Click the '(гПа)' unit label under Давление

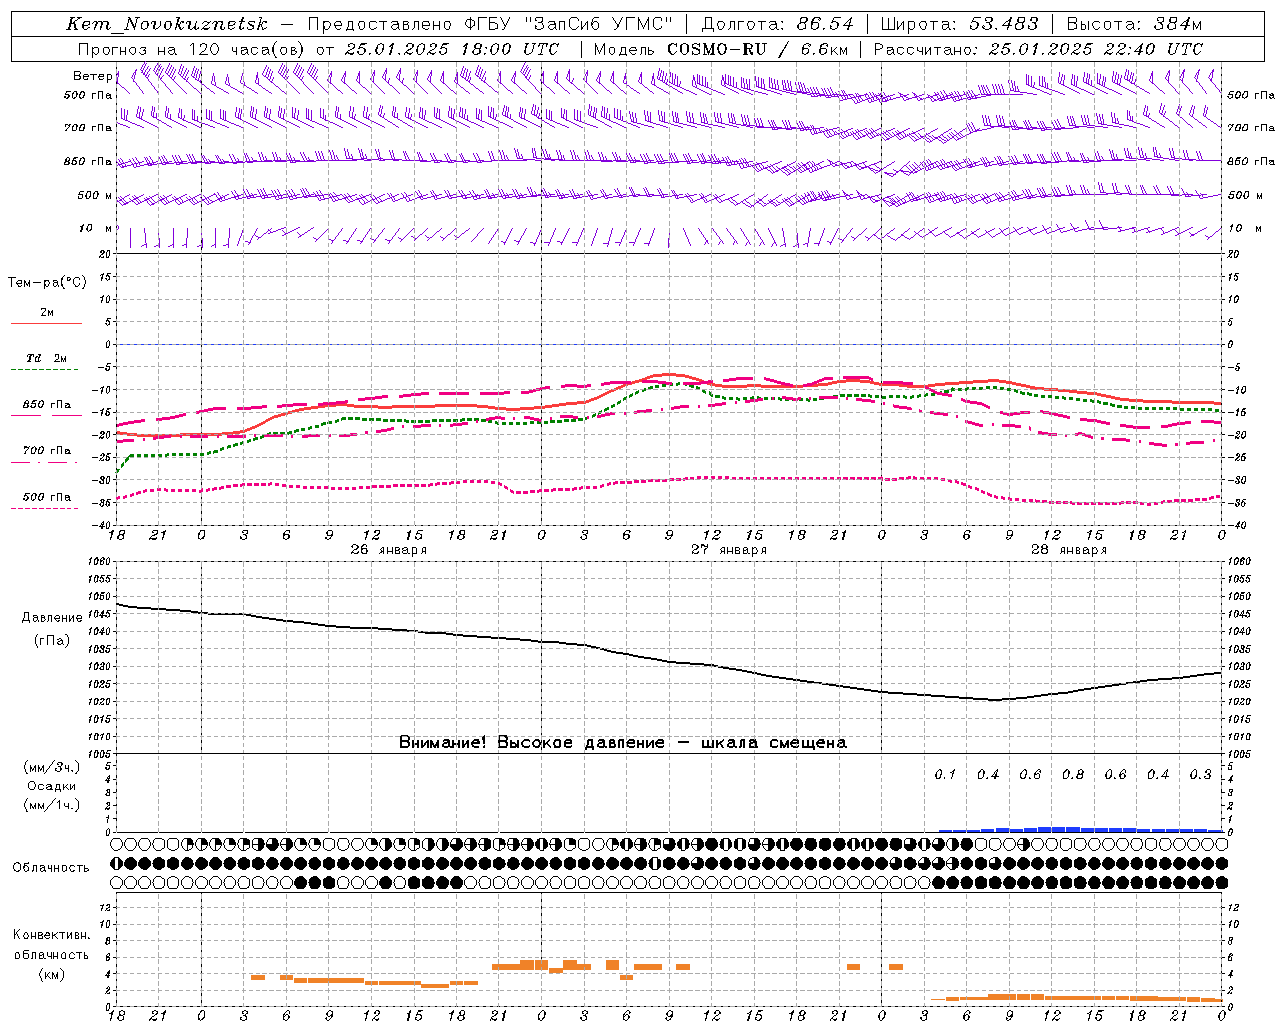[x=52, y=641]
